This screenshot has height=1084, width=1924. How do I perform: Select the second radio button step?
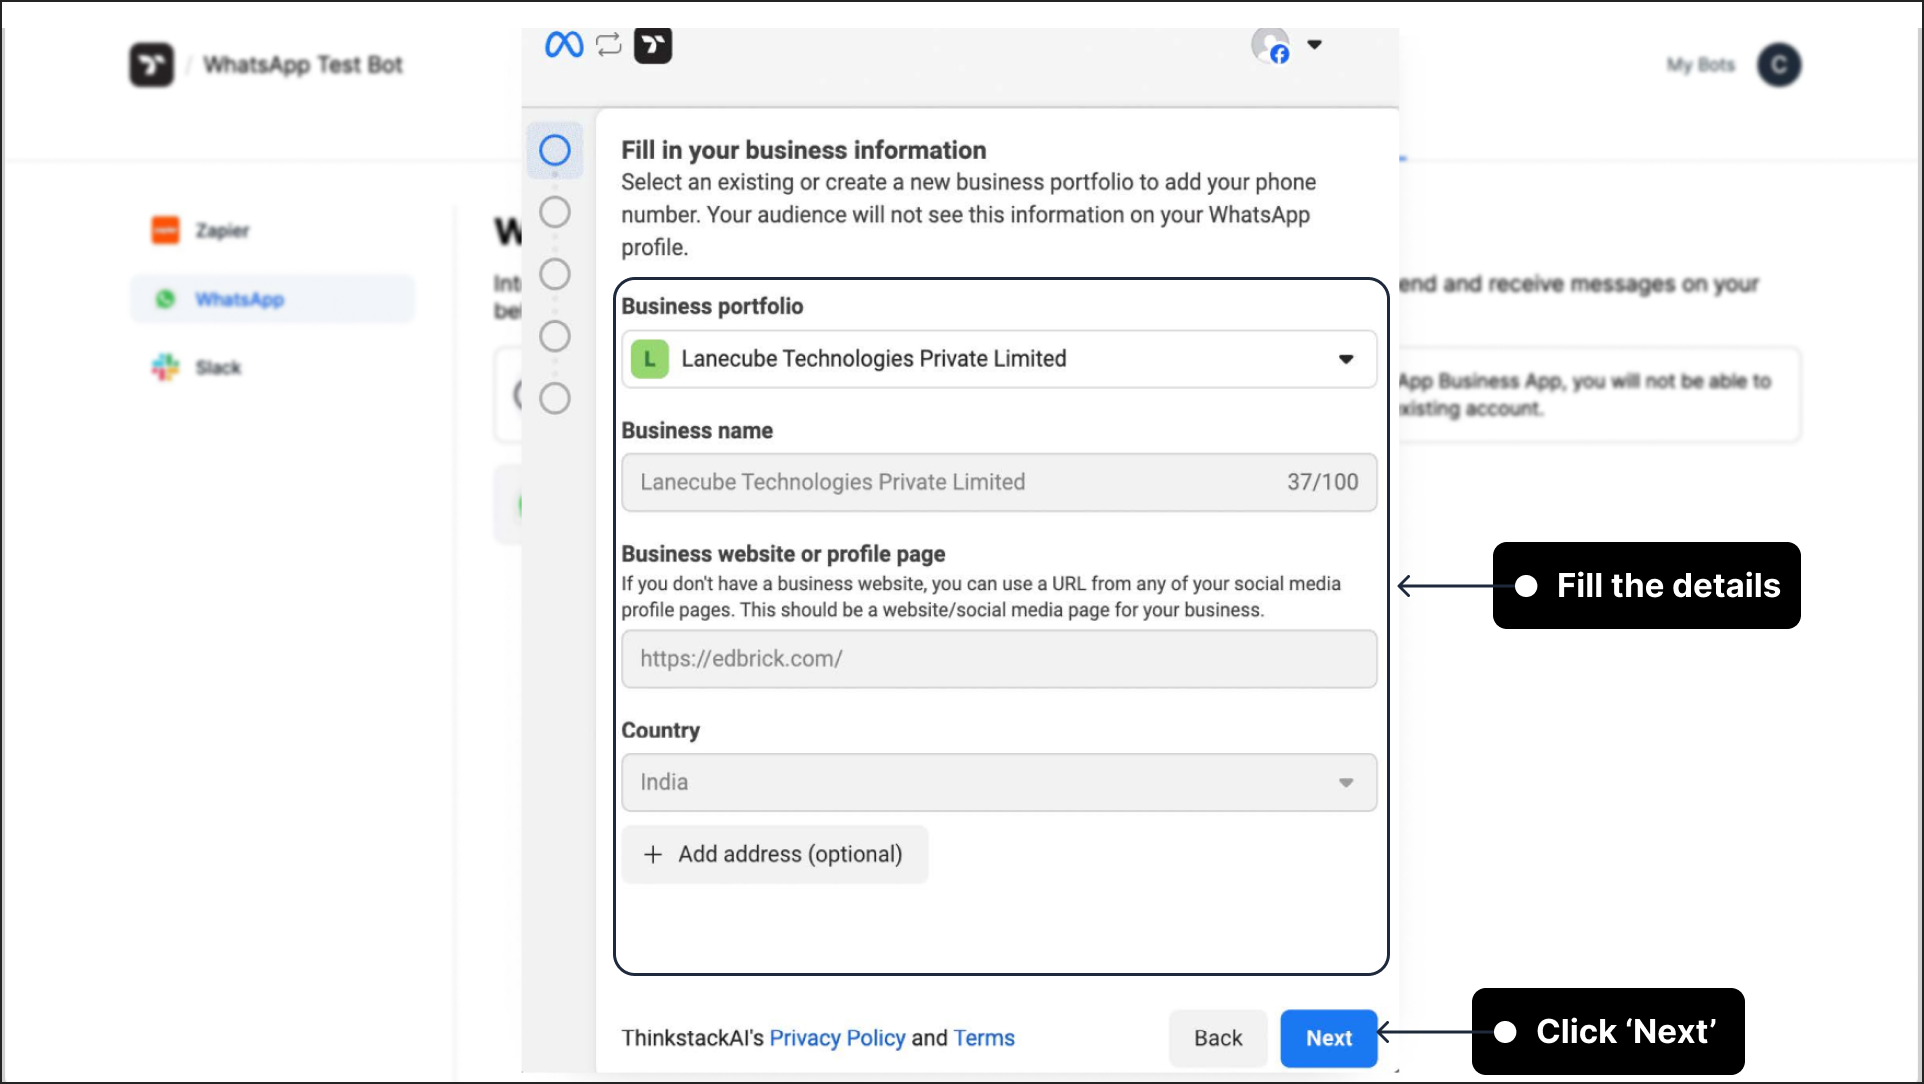(555, 212)
